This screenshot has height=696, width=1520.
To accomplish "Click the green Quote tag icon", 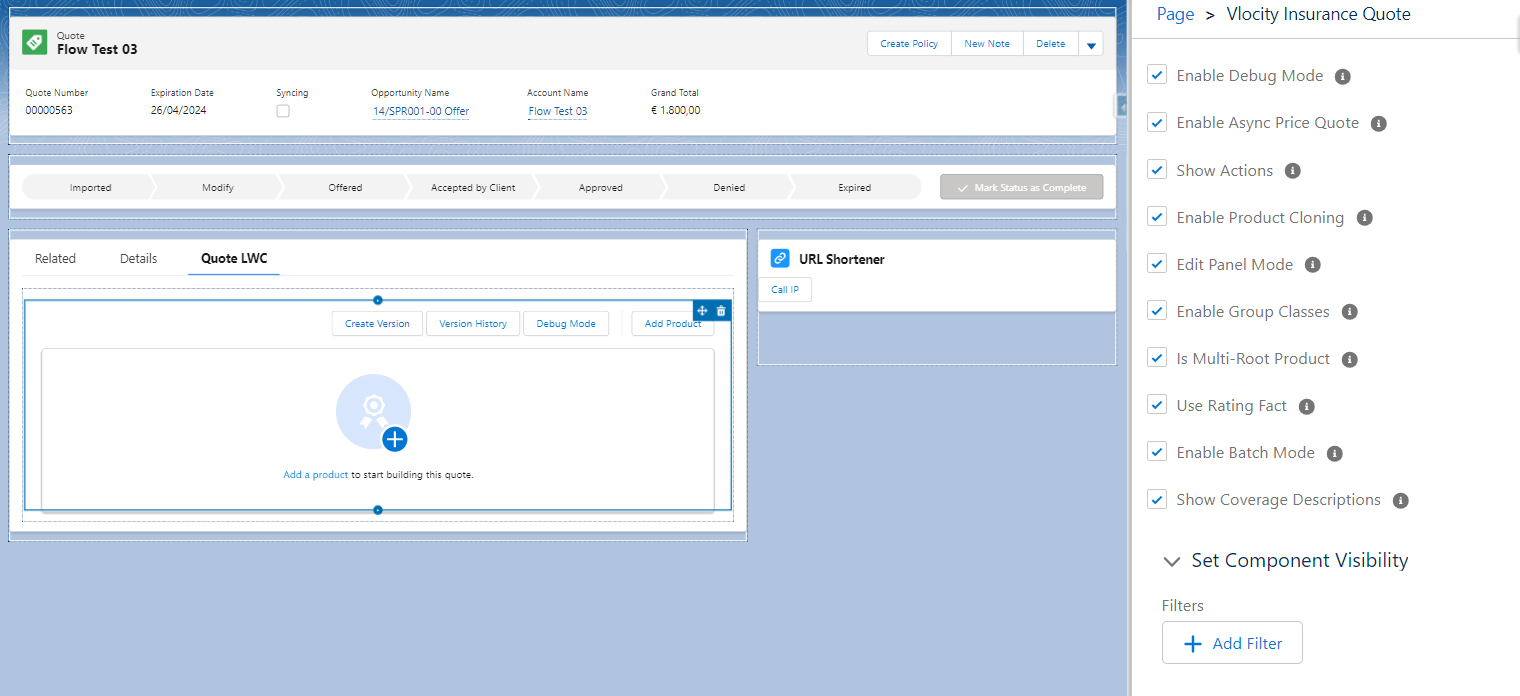I will pos(35,42).
